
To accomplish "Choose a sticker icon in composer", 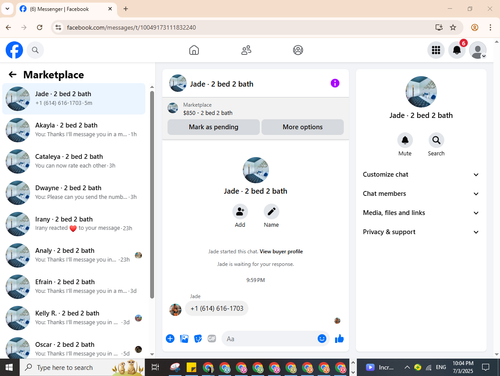I will coord(198,339).
